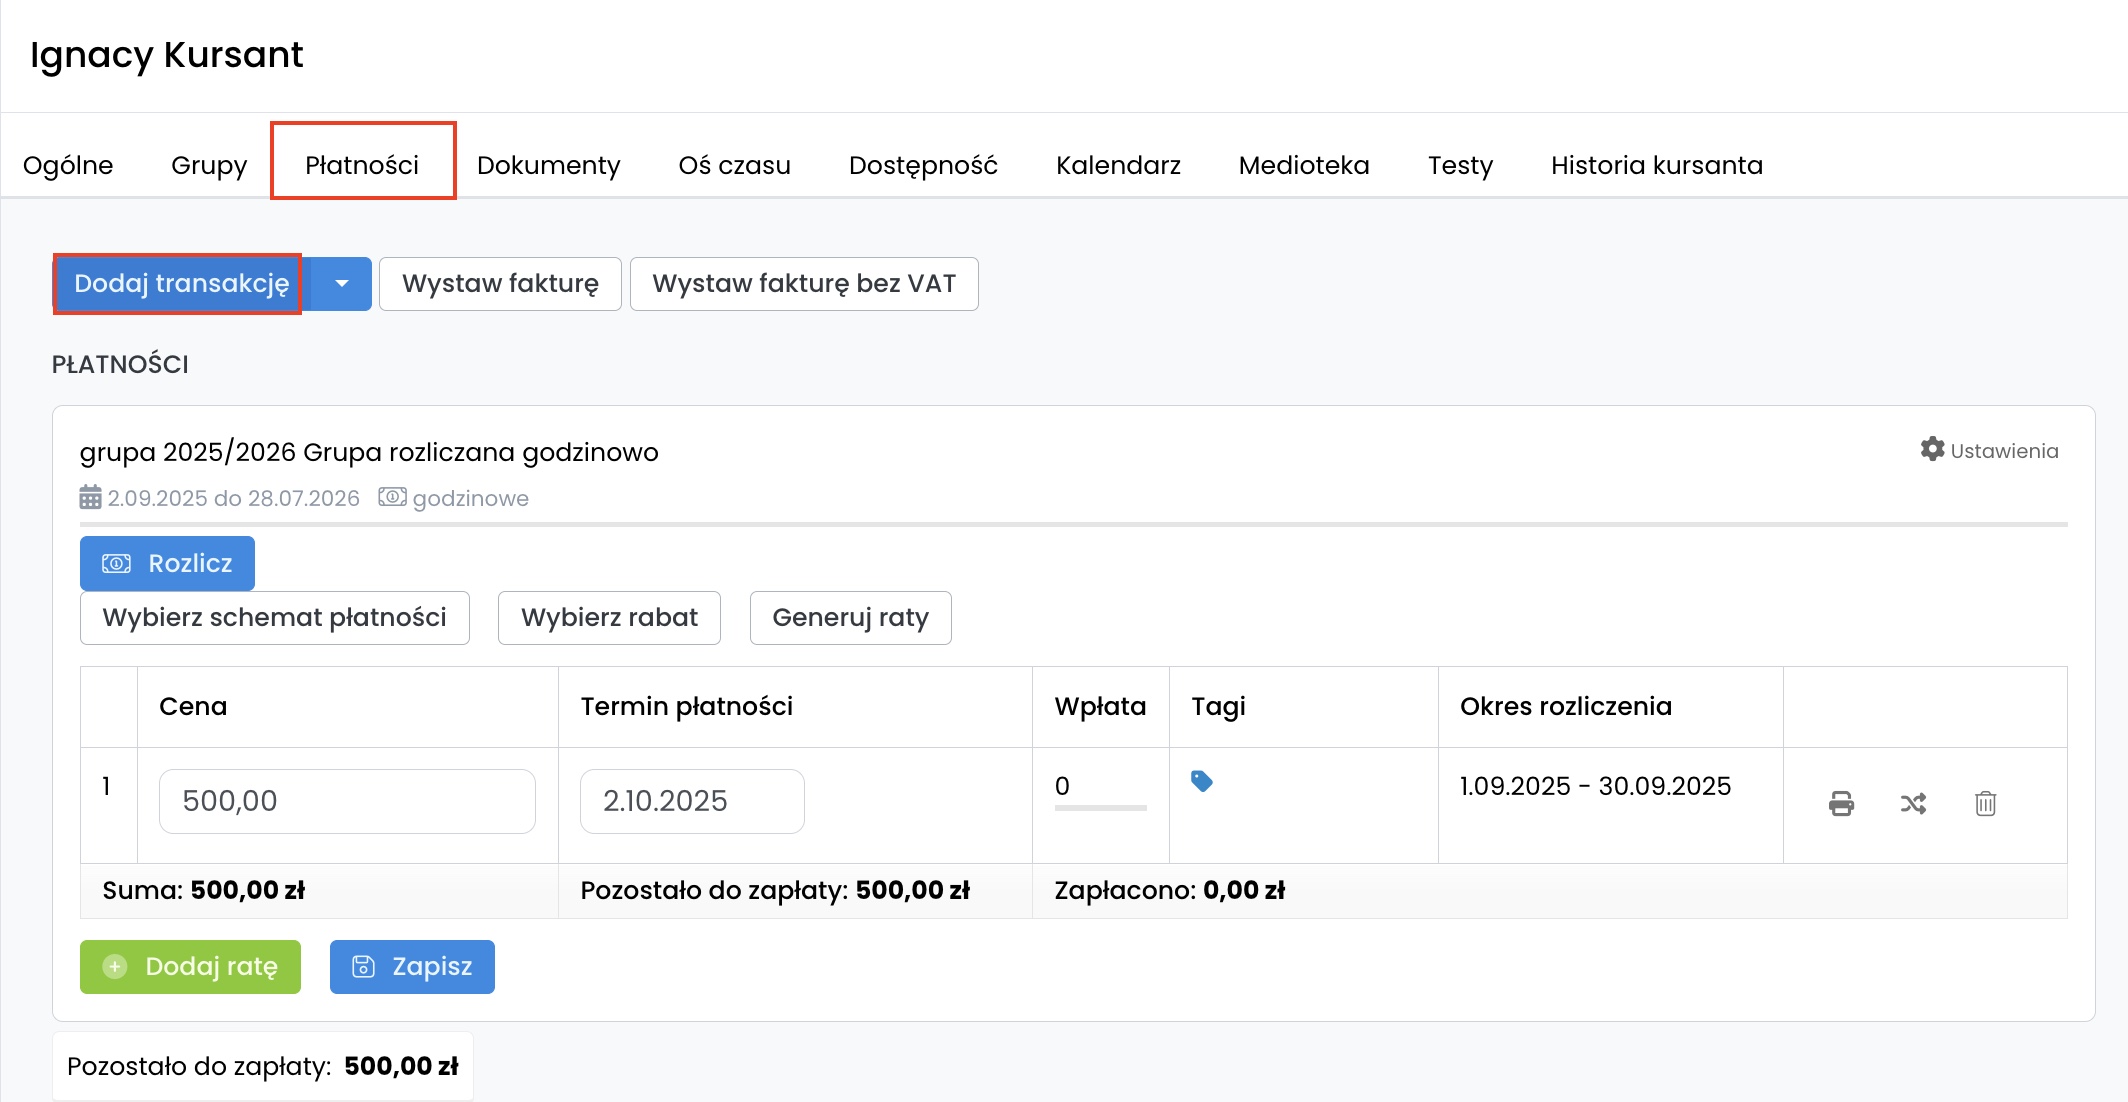Open Wybierz schemat płatności selector
2128x1102 pixels.
tap(274, 618)
